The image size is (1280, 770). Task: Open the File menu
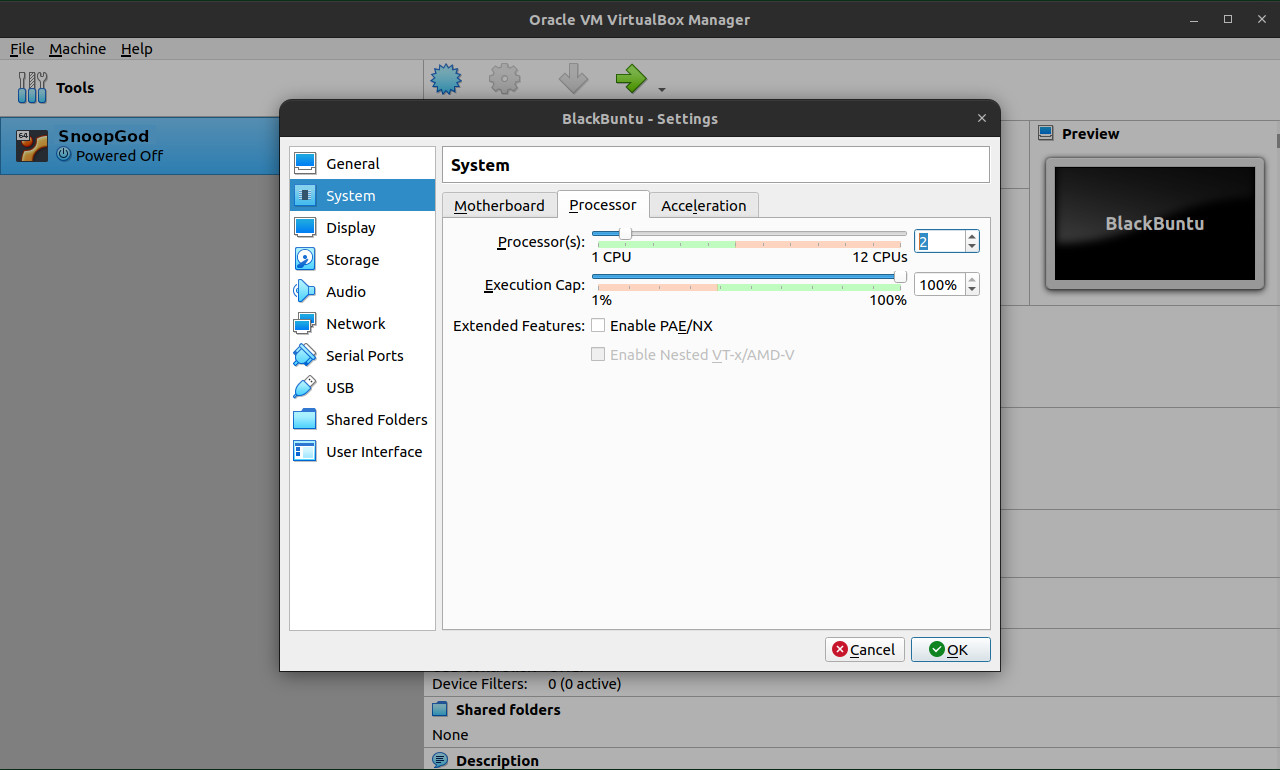tap(22, 49)
